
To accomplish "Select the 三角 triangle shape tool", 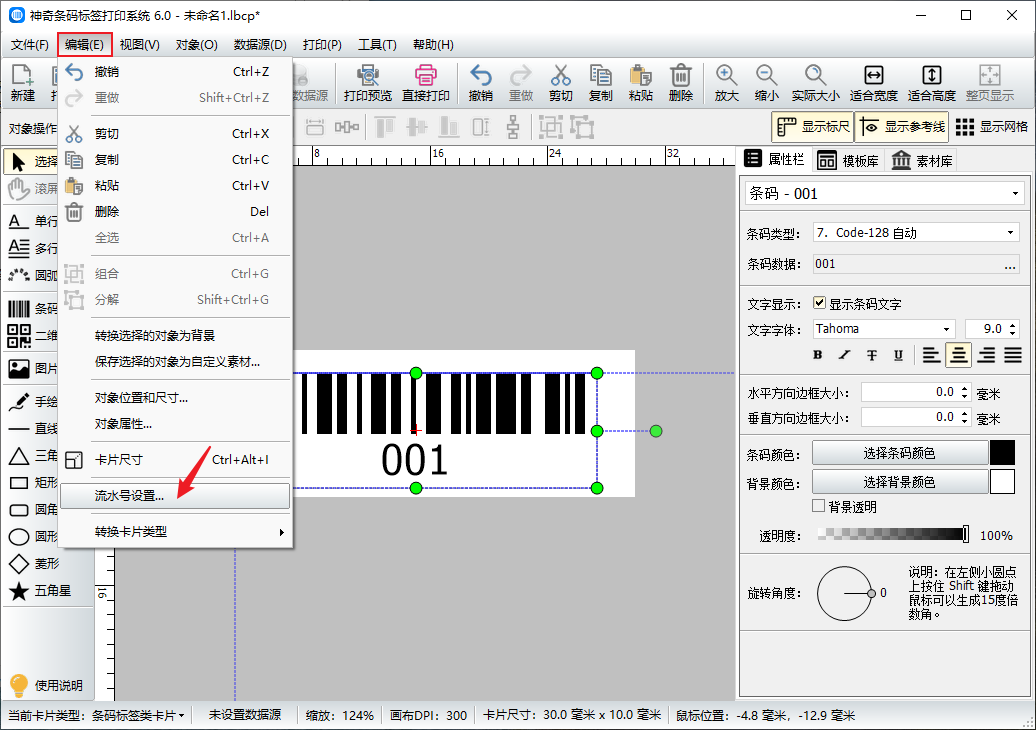I will tap(32, 455).
